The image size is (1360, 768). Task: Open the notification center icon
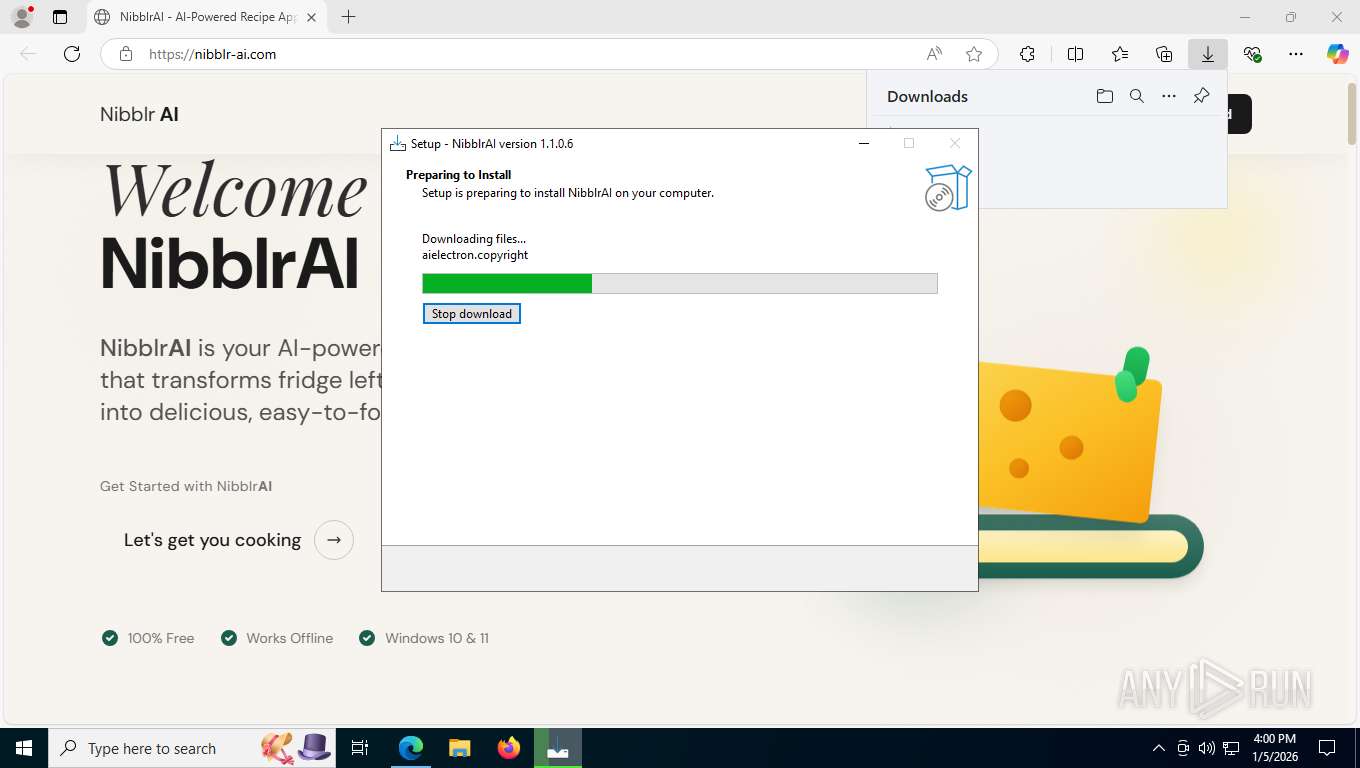pyautogui.click(x=1327, y=748)
